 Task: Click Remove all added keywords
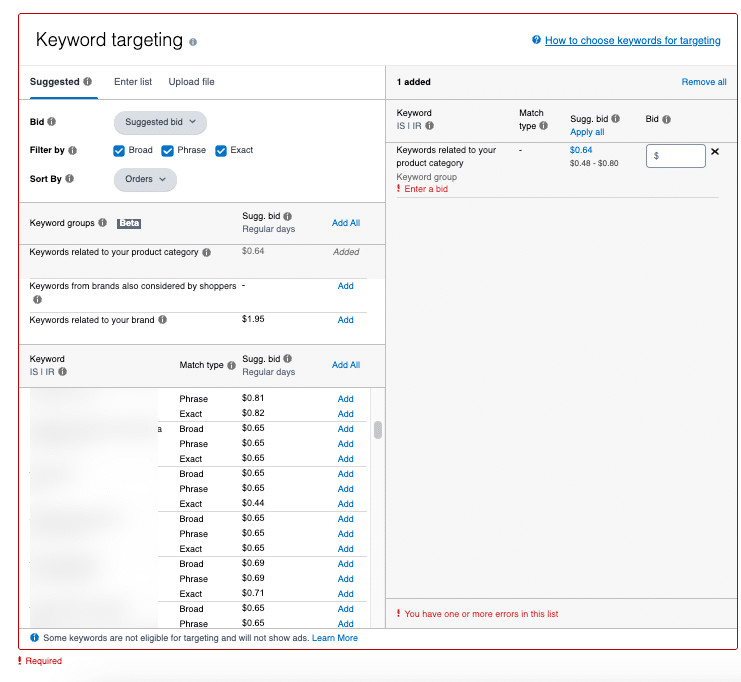coord(704,82)
